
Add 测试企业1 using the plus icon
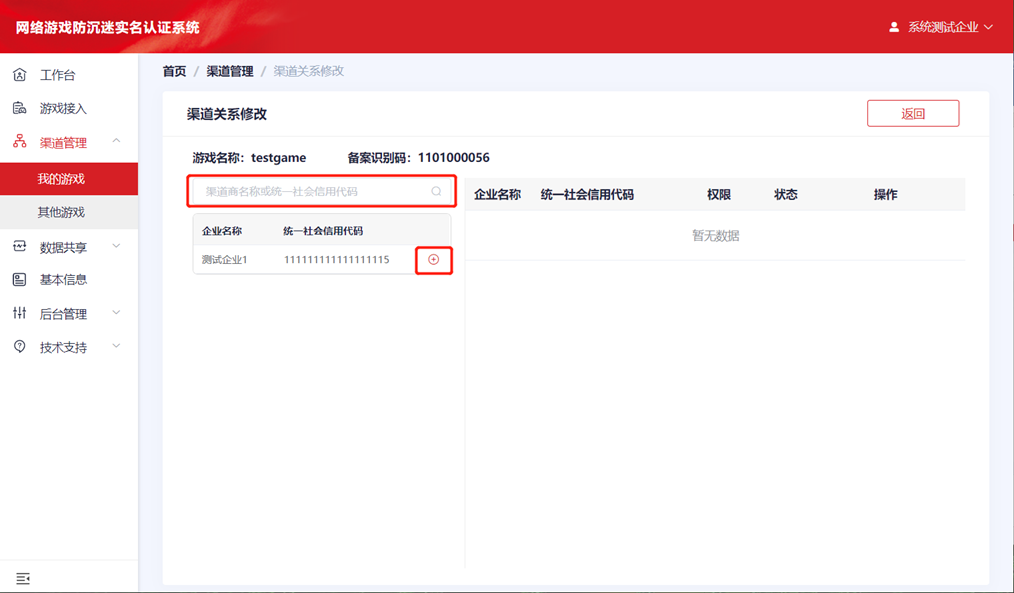tap(433, 259)
